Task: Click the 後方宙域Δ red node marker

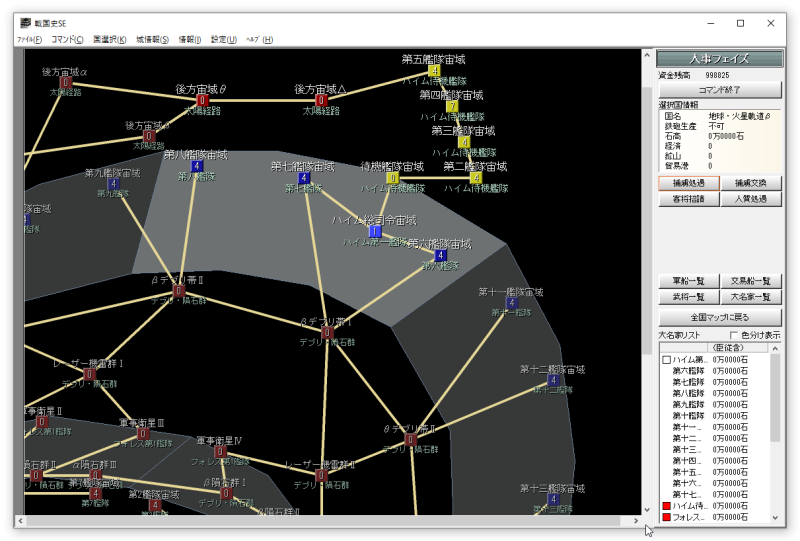Action: click(321, 101)
